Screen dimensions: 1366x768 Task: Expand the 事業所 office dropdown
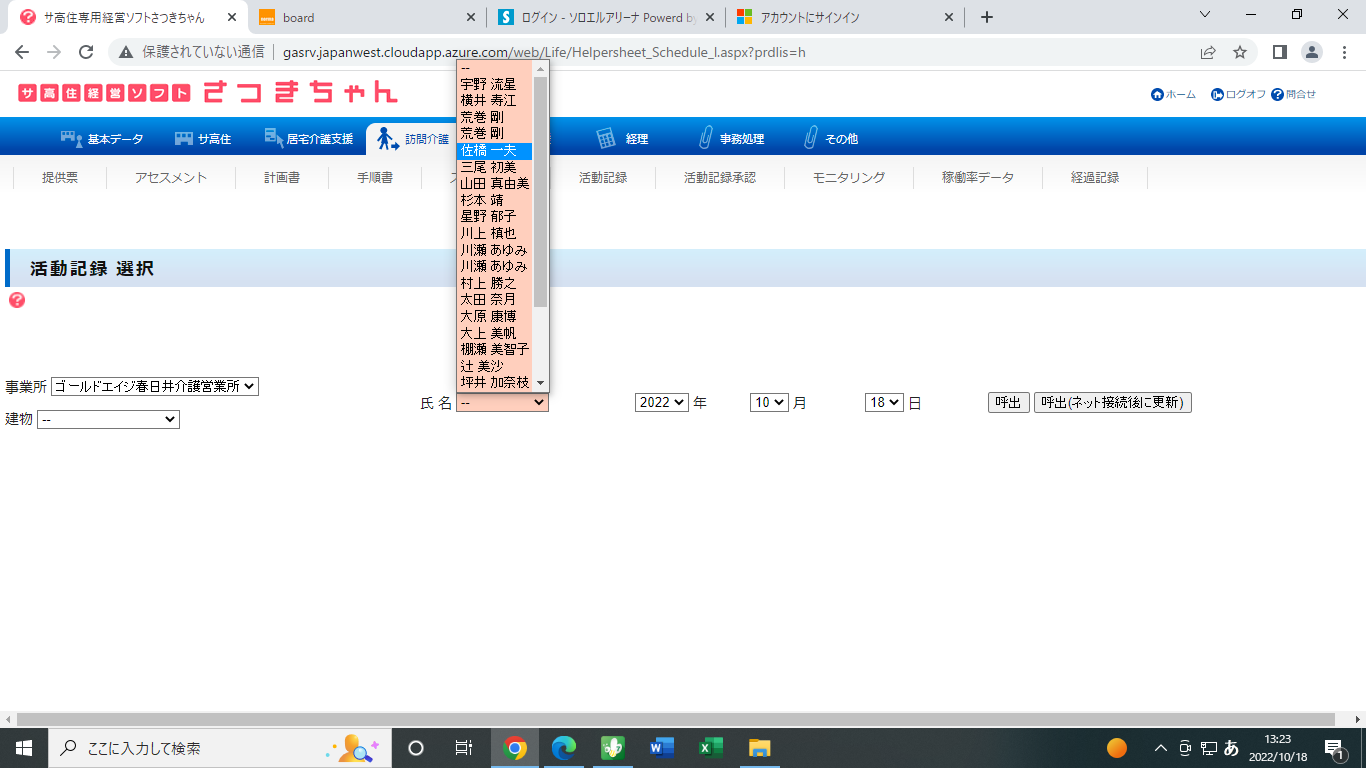155,386
